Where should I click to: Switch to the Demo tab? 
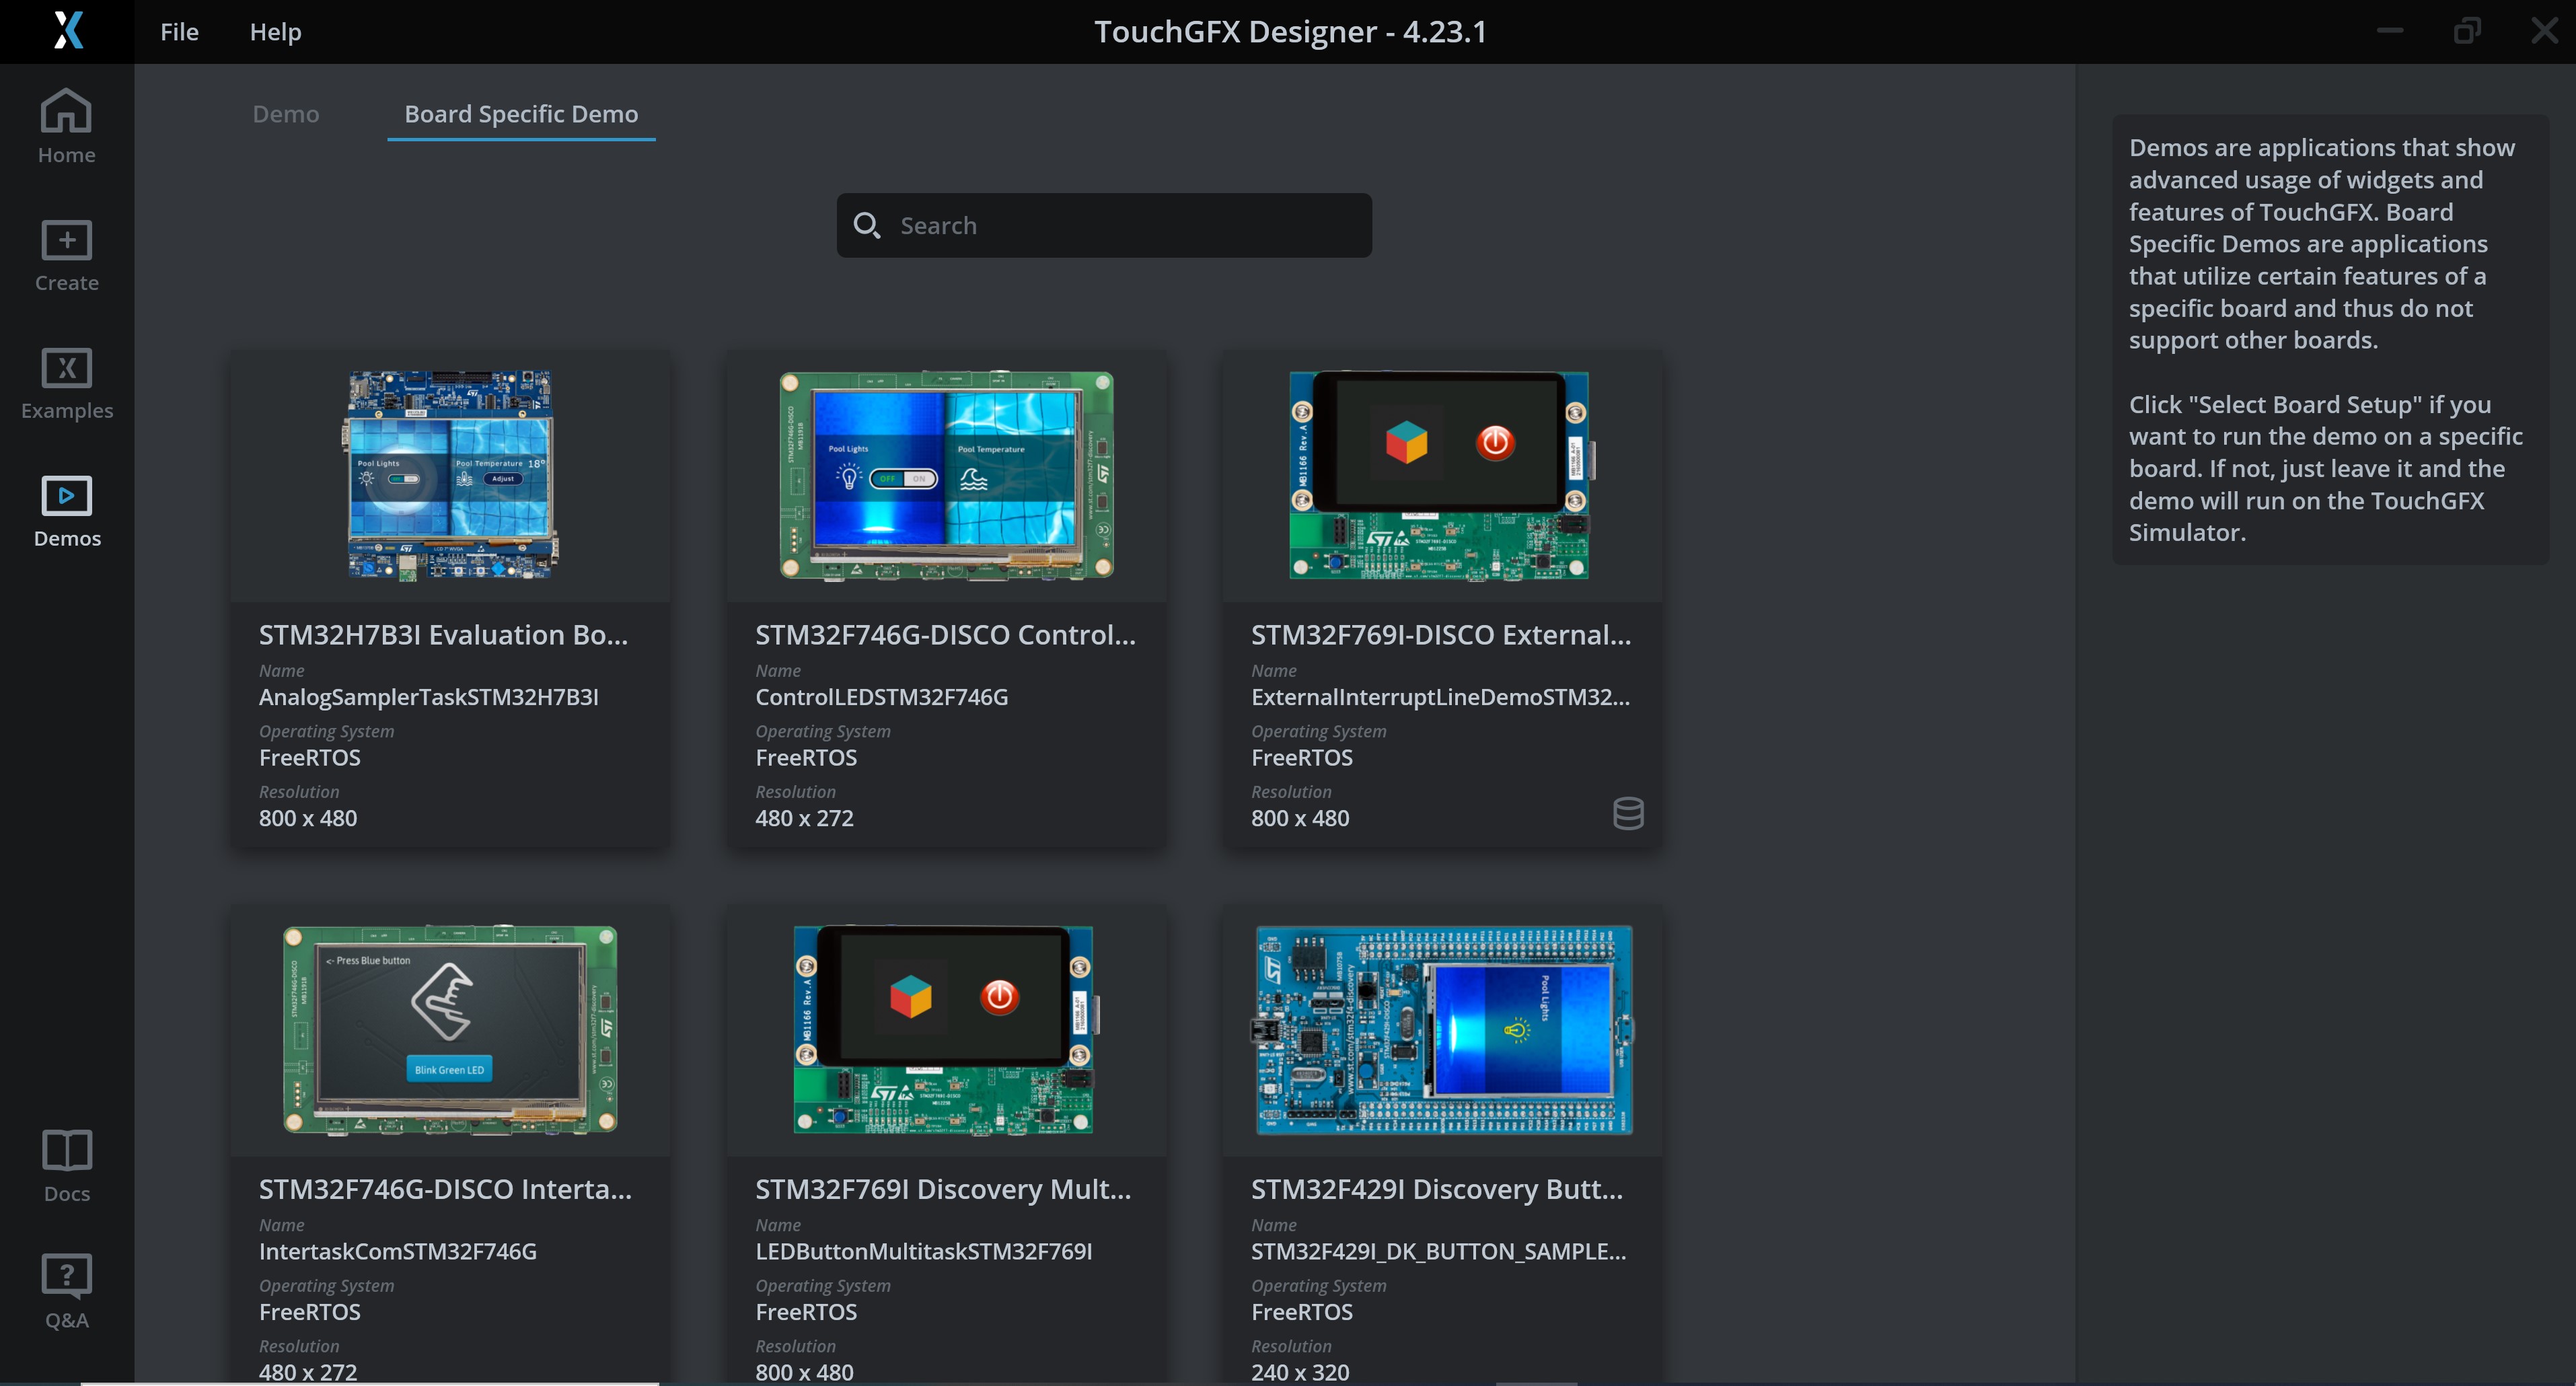[x=285, y=114]
